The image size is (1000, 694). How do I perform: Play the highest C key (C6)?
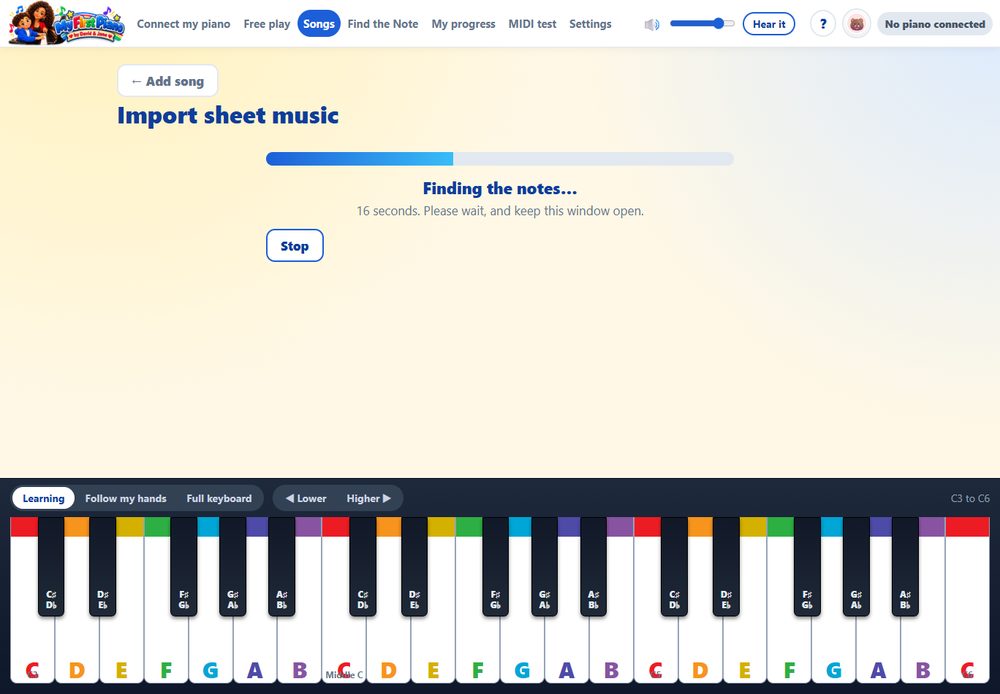(967, 651)
